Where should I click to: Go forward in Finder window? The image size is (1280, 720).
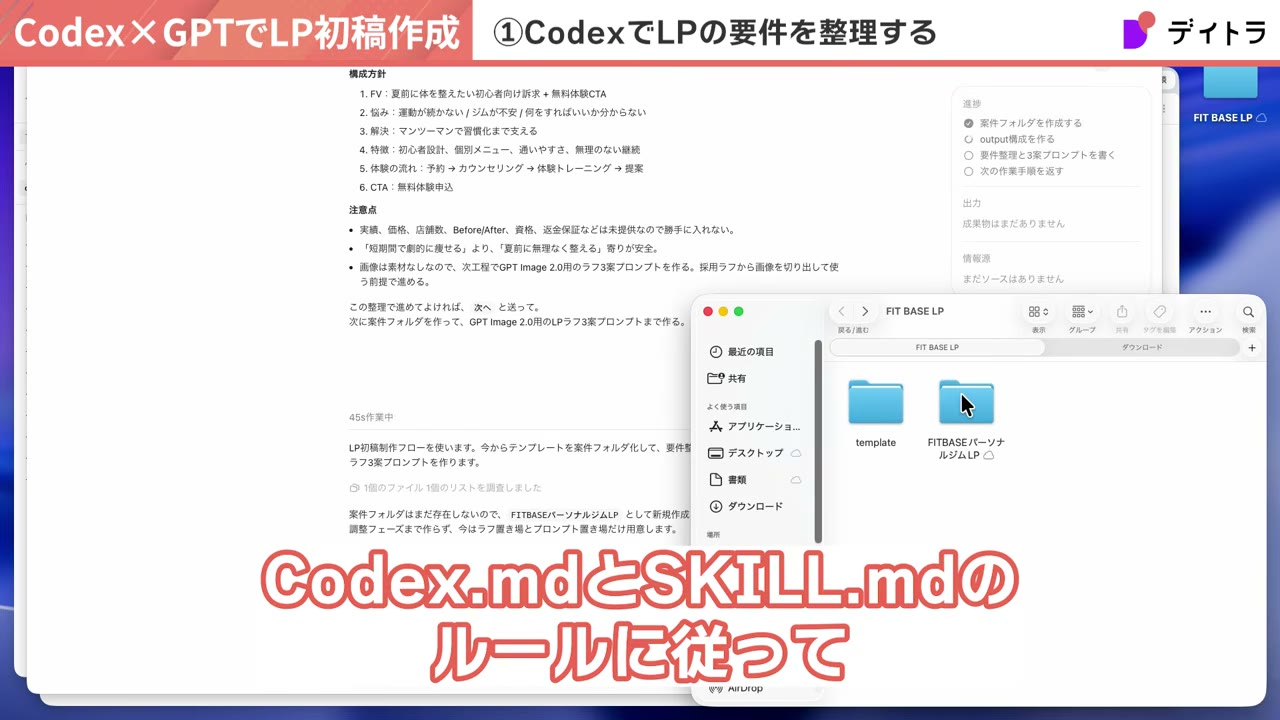point(865,312)
